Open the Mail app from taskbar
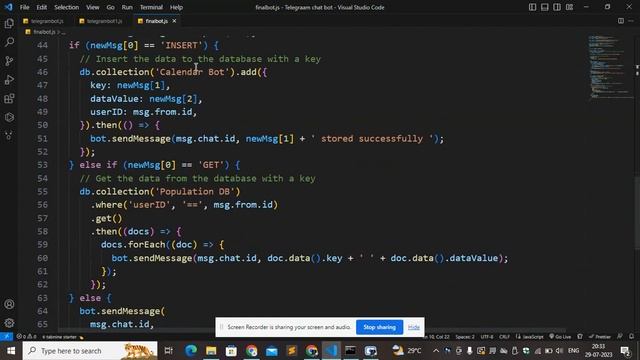Viewport: 640px width, 360px height. pos(271,351)
